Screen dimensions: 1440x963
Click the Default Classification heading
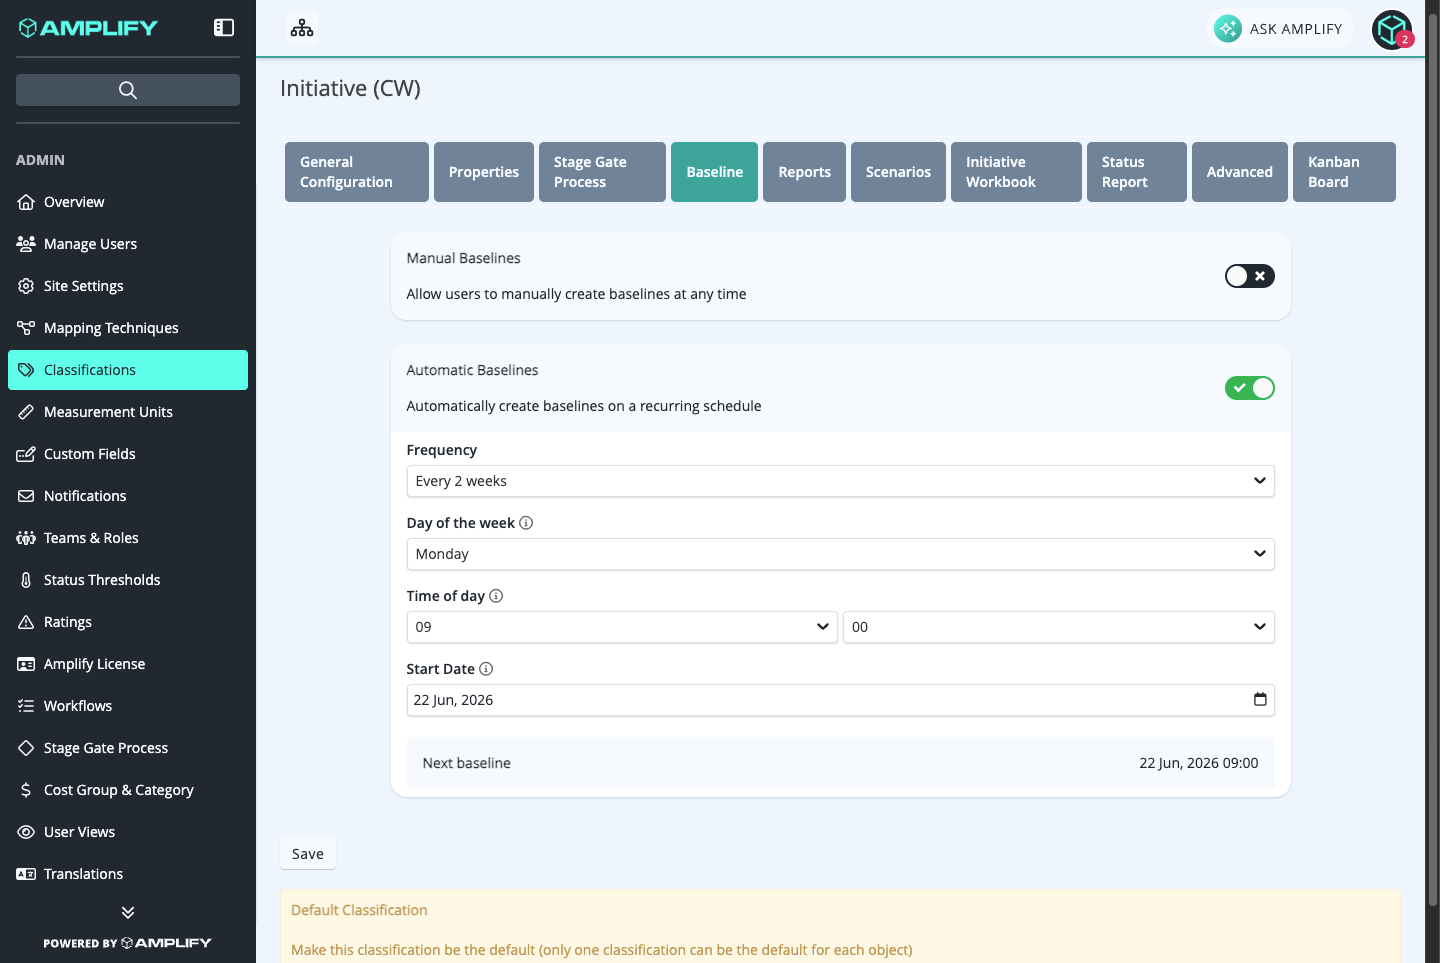[359, 910]
